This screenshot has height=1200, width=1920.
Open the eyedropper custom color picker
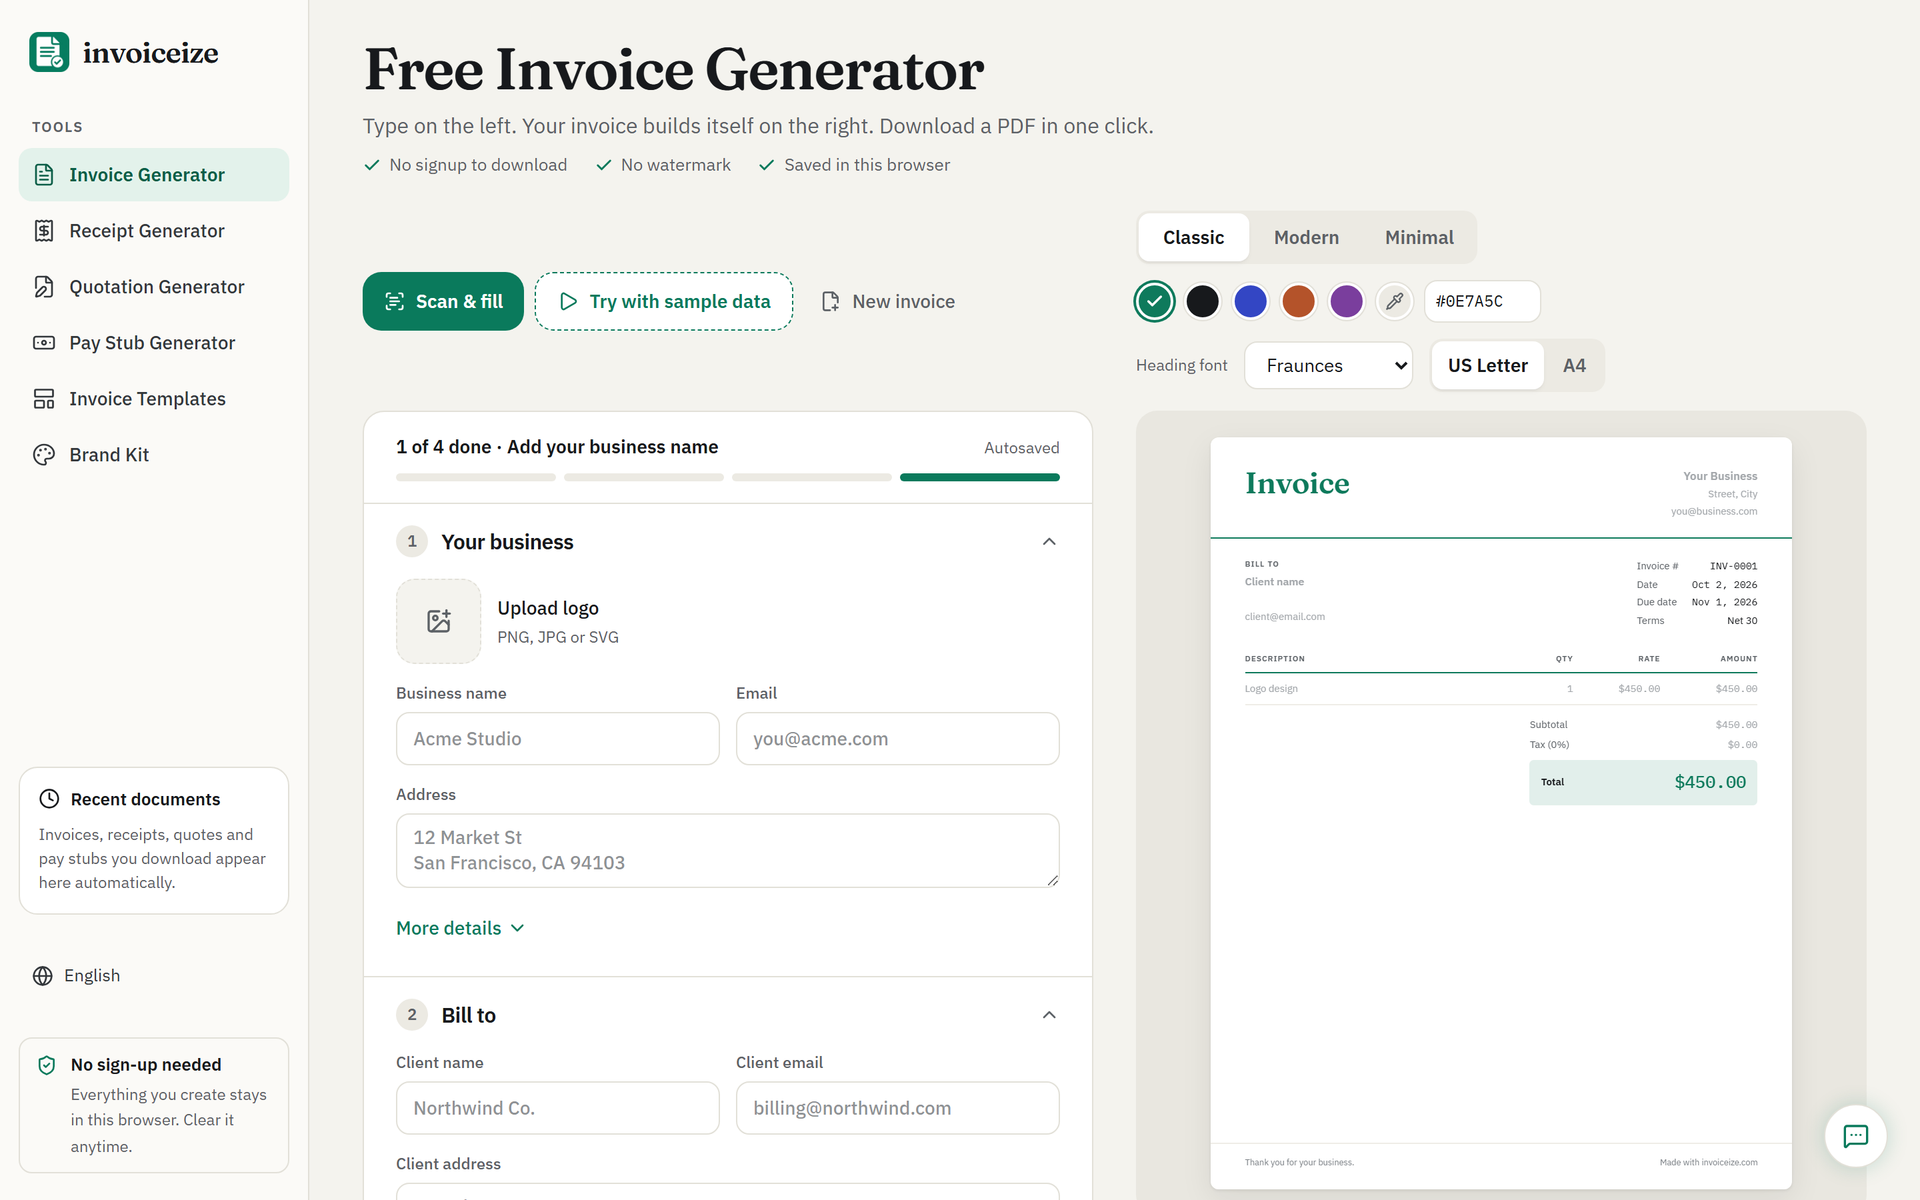pyautogui.click(x=1395, y=301)
